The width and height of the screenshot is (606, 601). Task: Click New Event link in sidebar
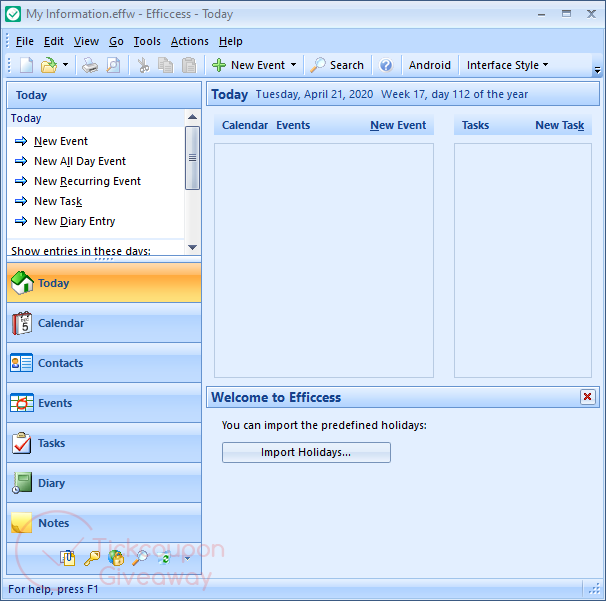pos(61,141)
